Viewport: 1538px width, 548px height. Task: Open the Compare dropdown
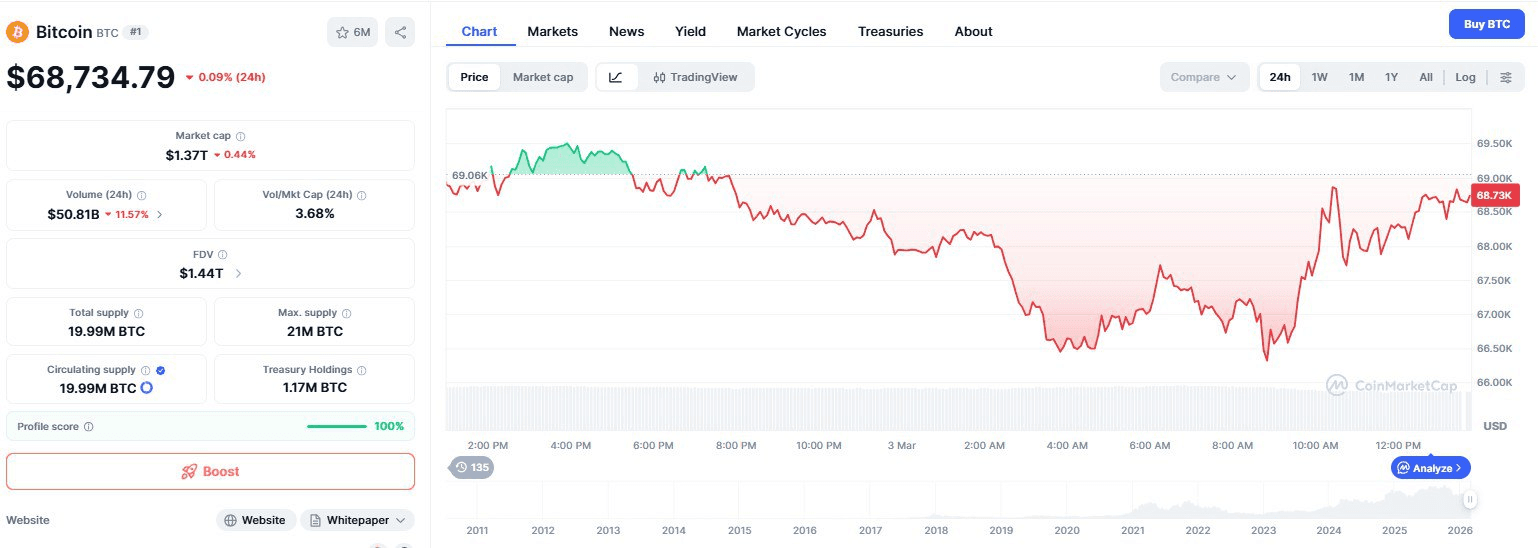pyautogui.click(x=1204, y=77)
